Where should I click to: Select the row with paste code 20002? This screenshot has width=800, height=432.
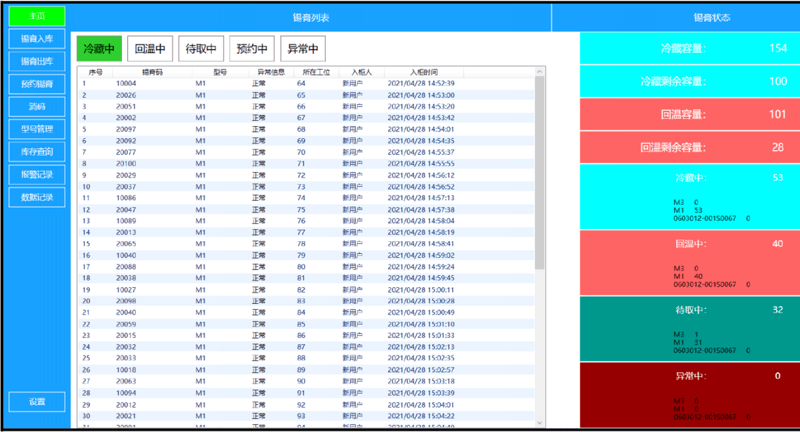(x=306, y=117)
